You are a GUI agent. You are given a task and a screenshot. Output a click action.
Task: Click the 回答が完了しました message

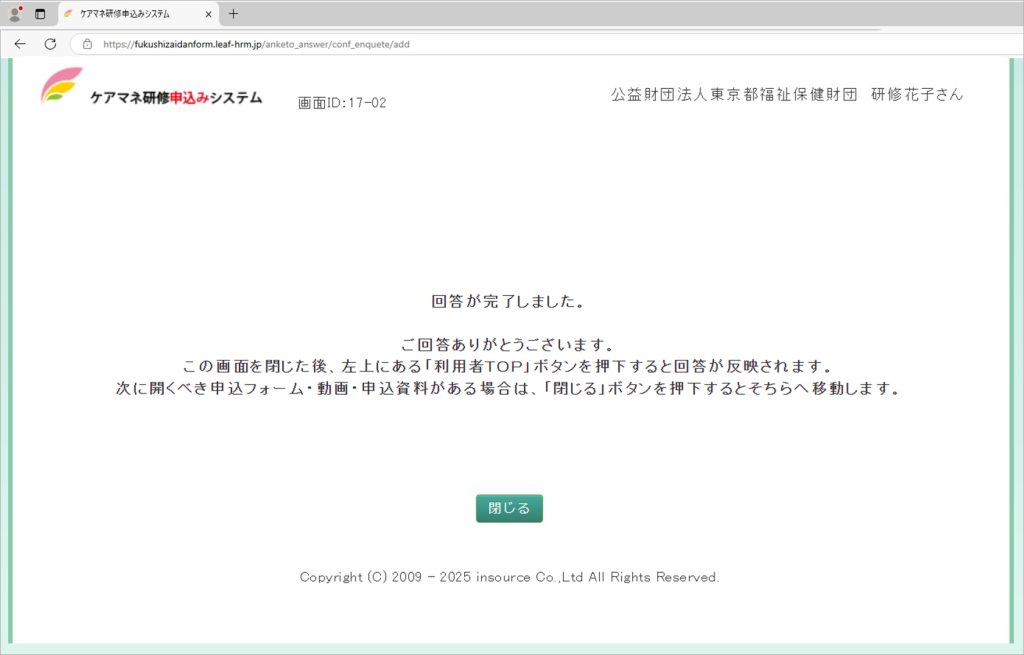[508, 301]
